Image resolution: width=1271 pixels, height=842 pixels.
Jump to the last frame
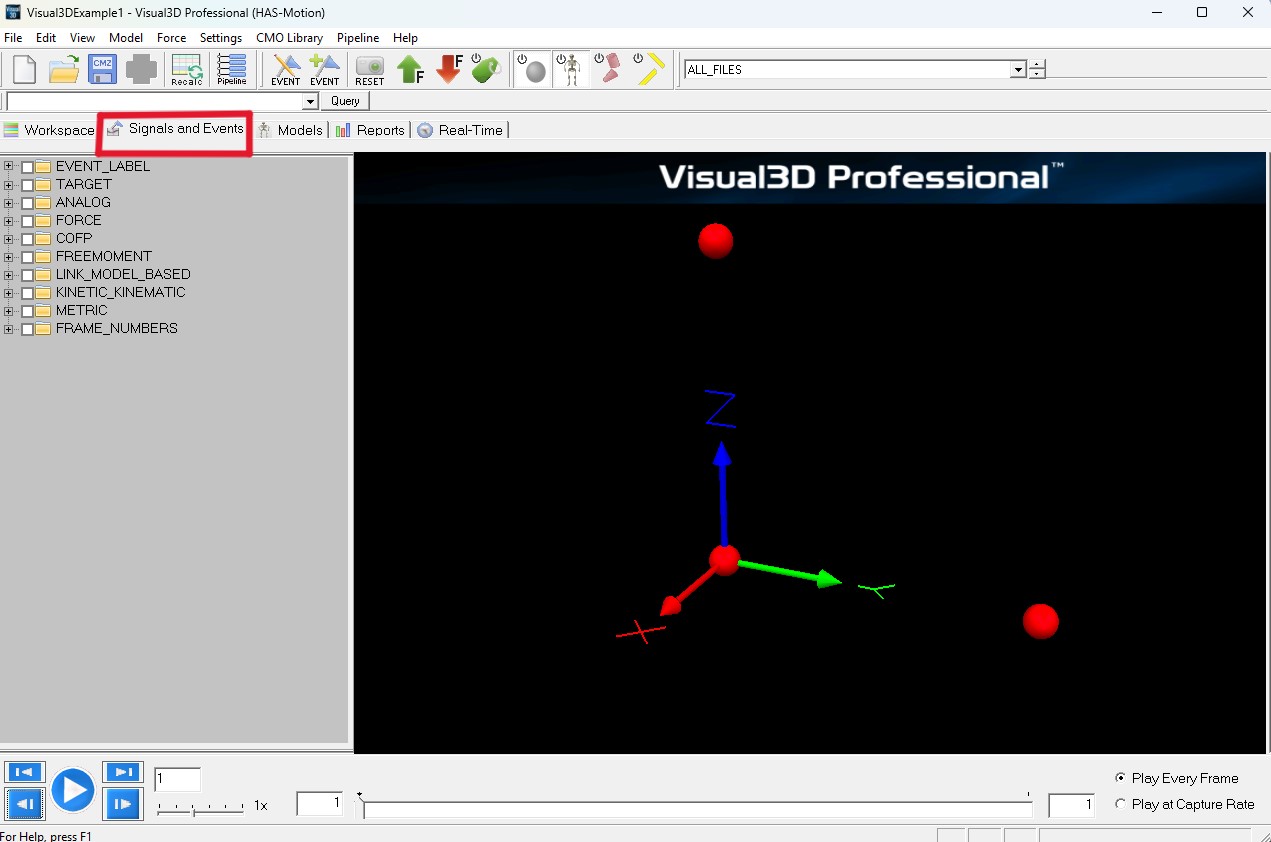click(123, 772)
